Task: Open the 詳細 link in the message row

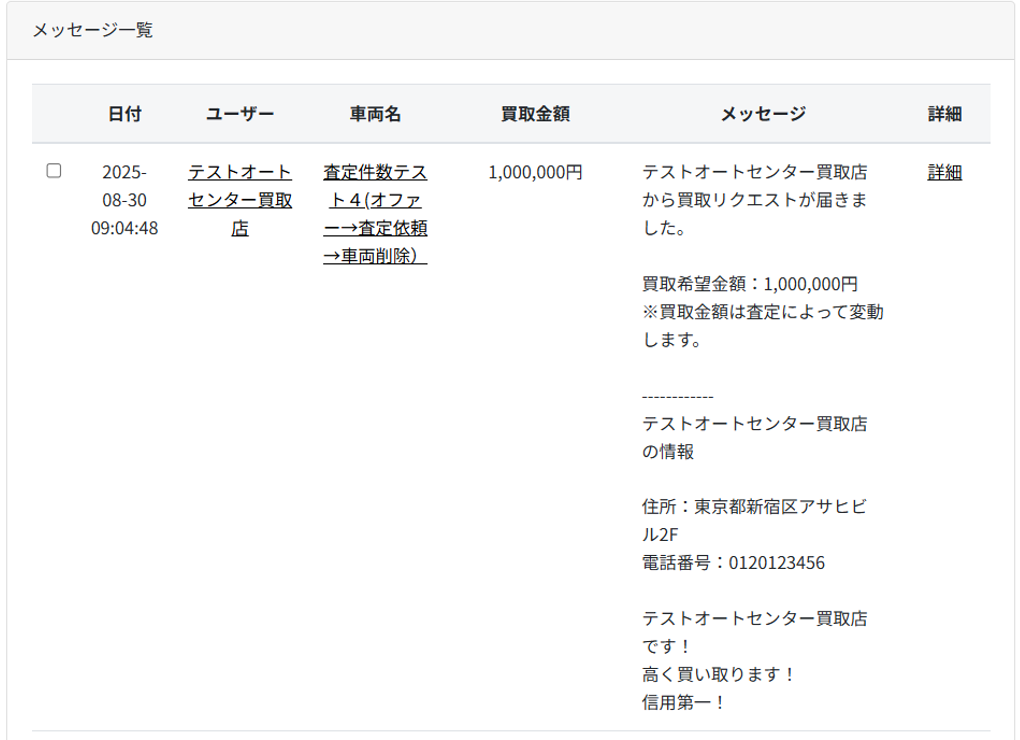Action: point(944,172)
